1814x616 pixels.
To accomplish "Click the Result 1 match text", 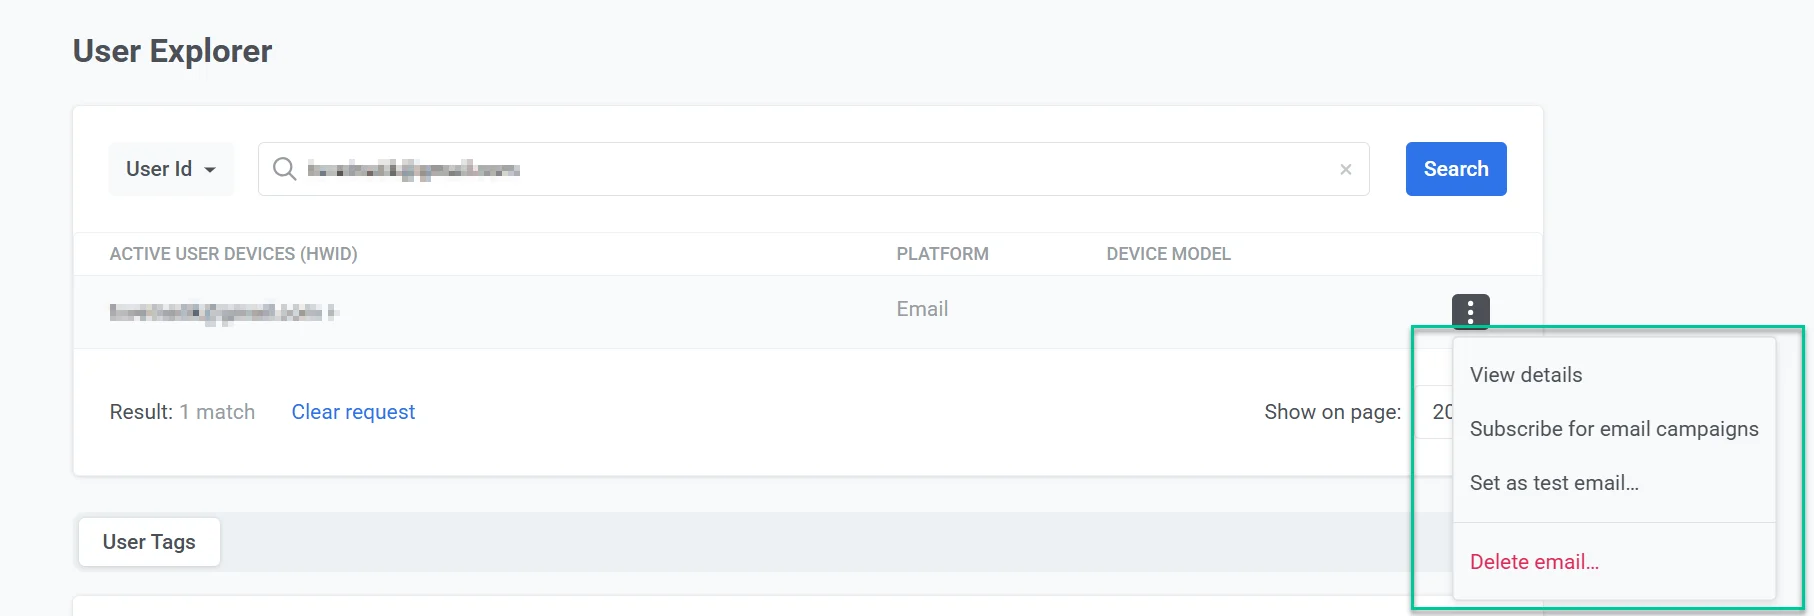I will coord(182,412).
